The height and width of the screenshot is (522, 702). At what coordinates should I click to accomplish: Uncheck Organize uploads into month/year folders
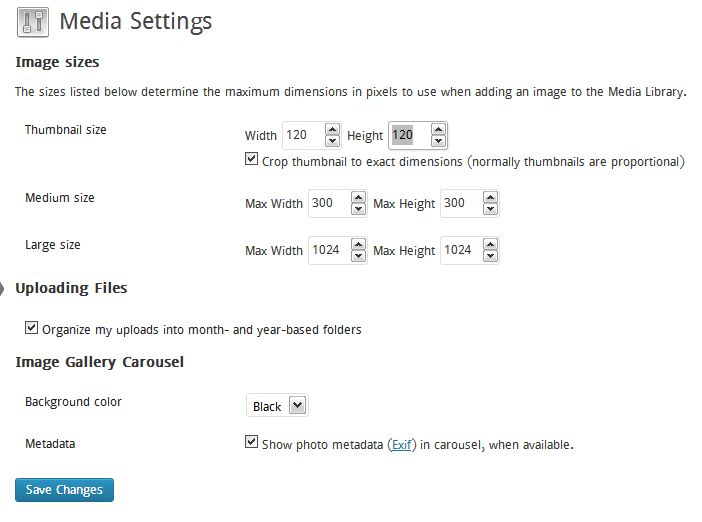(x=31, y=328)
